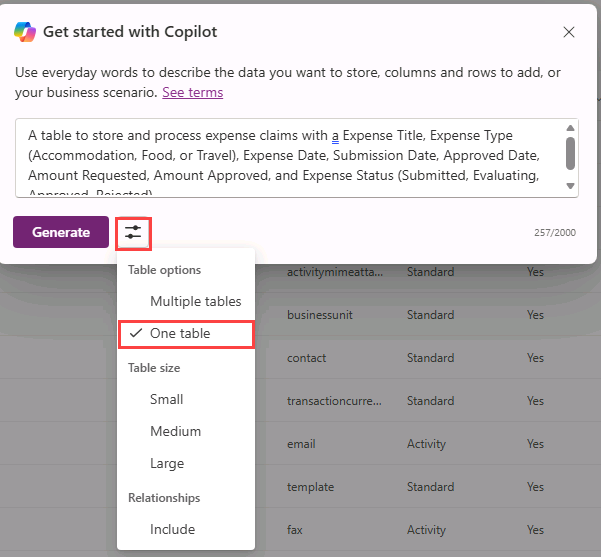Click the Generate button
The image size is (601, 557).
coord(61,232)
